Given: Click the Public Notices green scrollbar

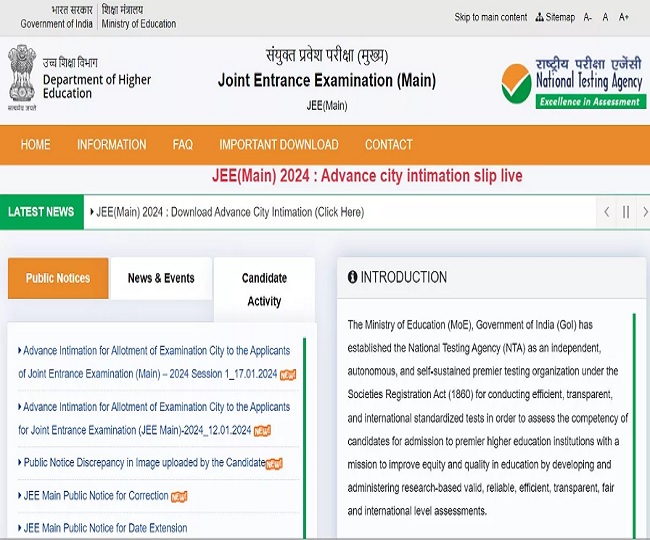Looking at the screenshot, I should tap(305, 438).
